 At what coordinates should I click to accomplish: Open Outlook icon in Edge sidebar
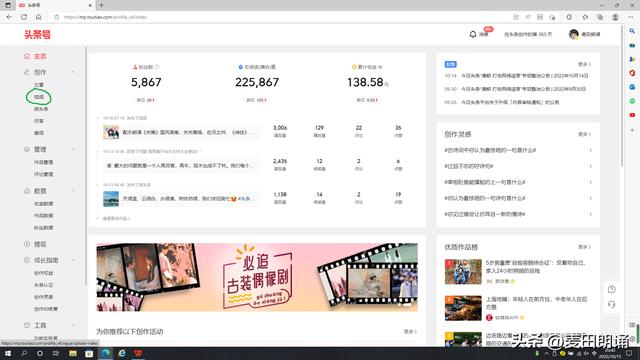click(x=632, y=87)
